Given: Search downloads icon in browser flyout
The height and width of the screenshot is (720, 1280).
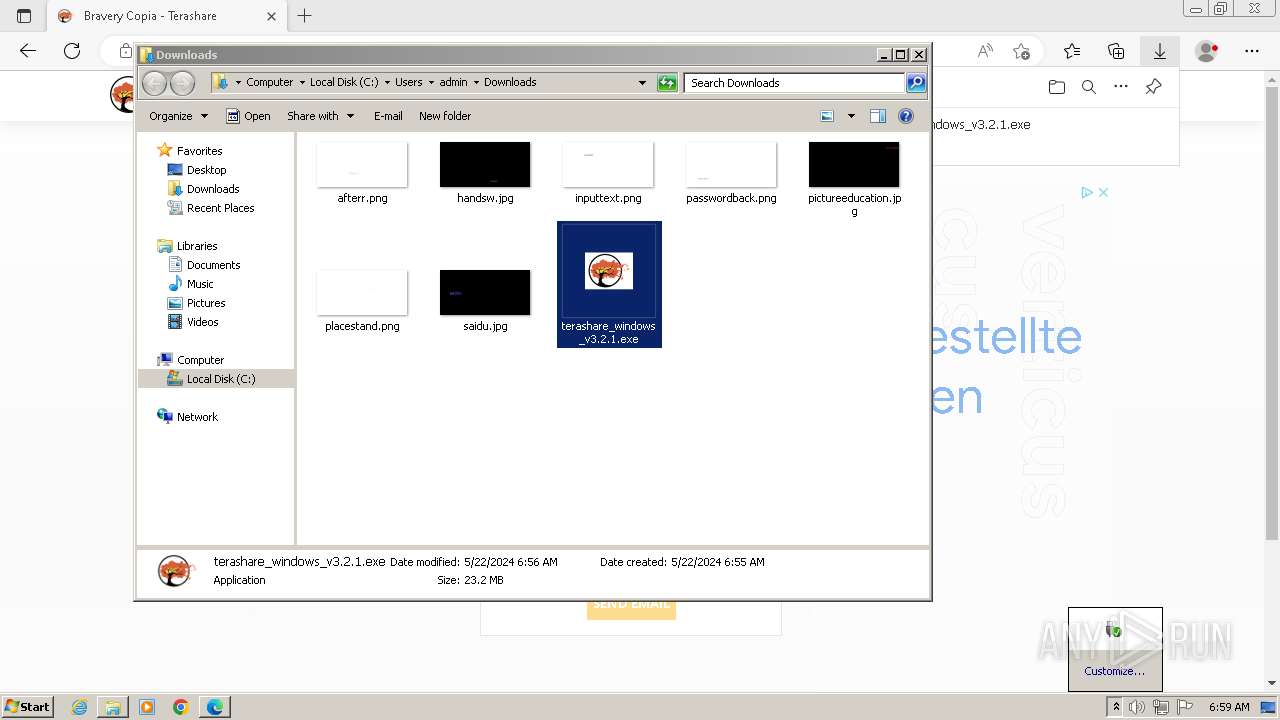Looking at the screenshot, I should 1089,87.
